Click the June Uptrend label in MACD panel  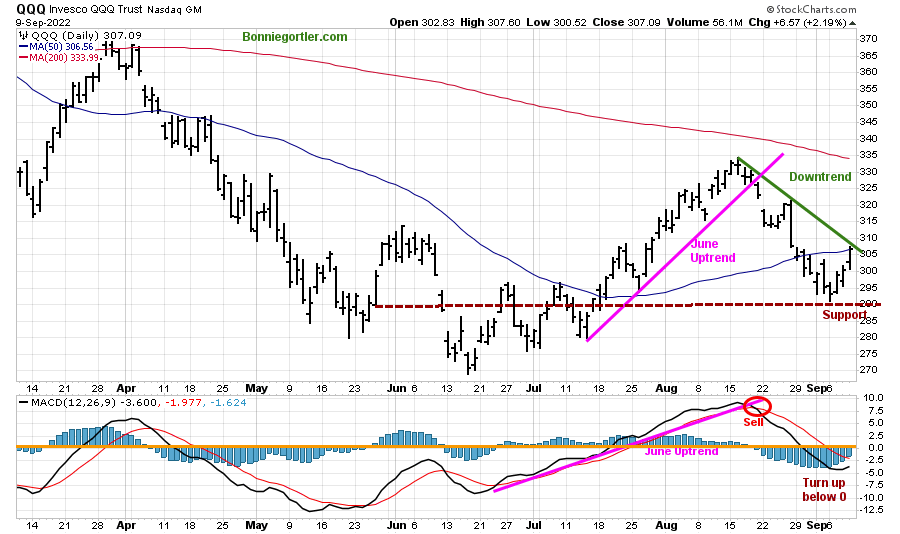(x=681, y=451)
